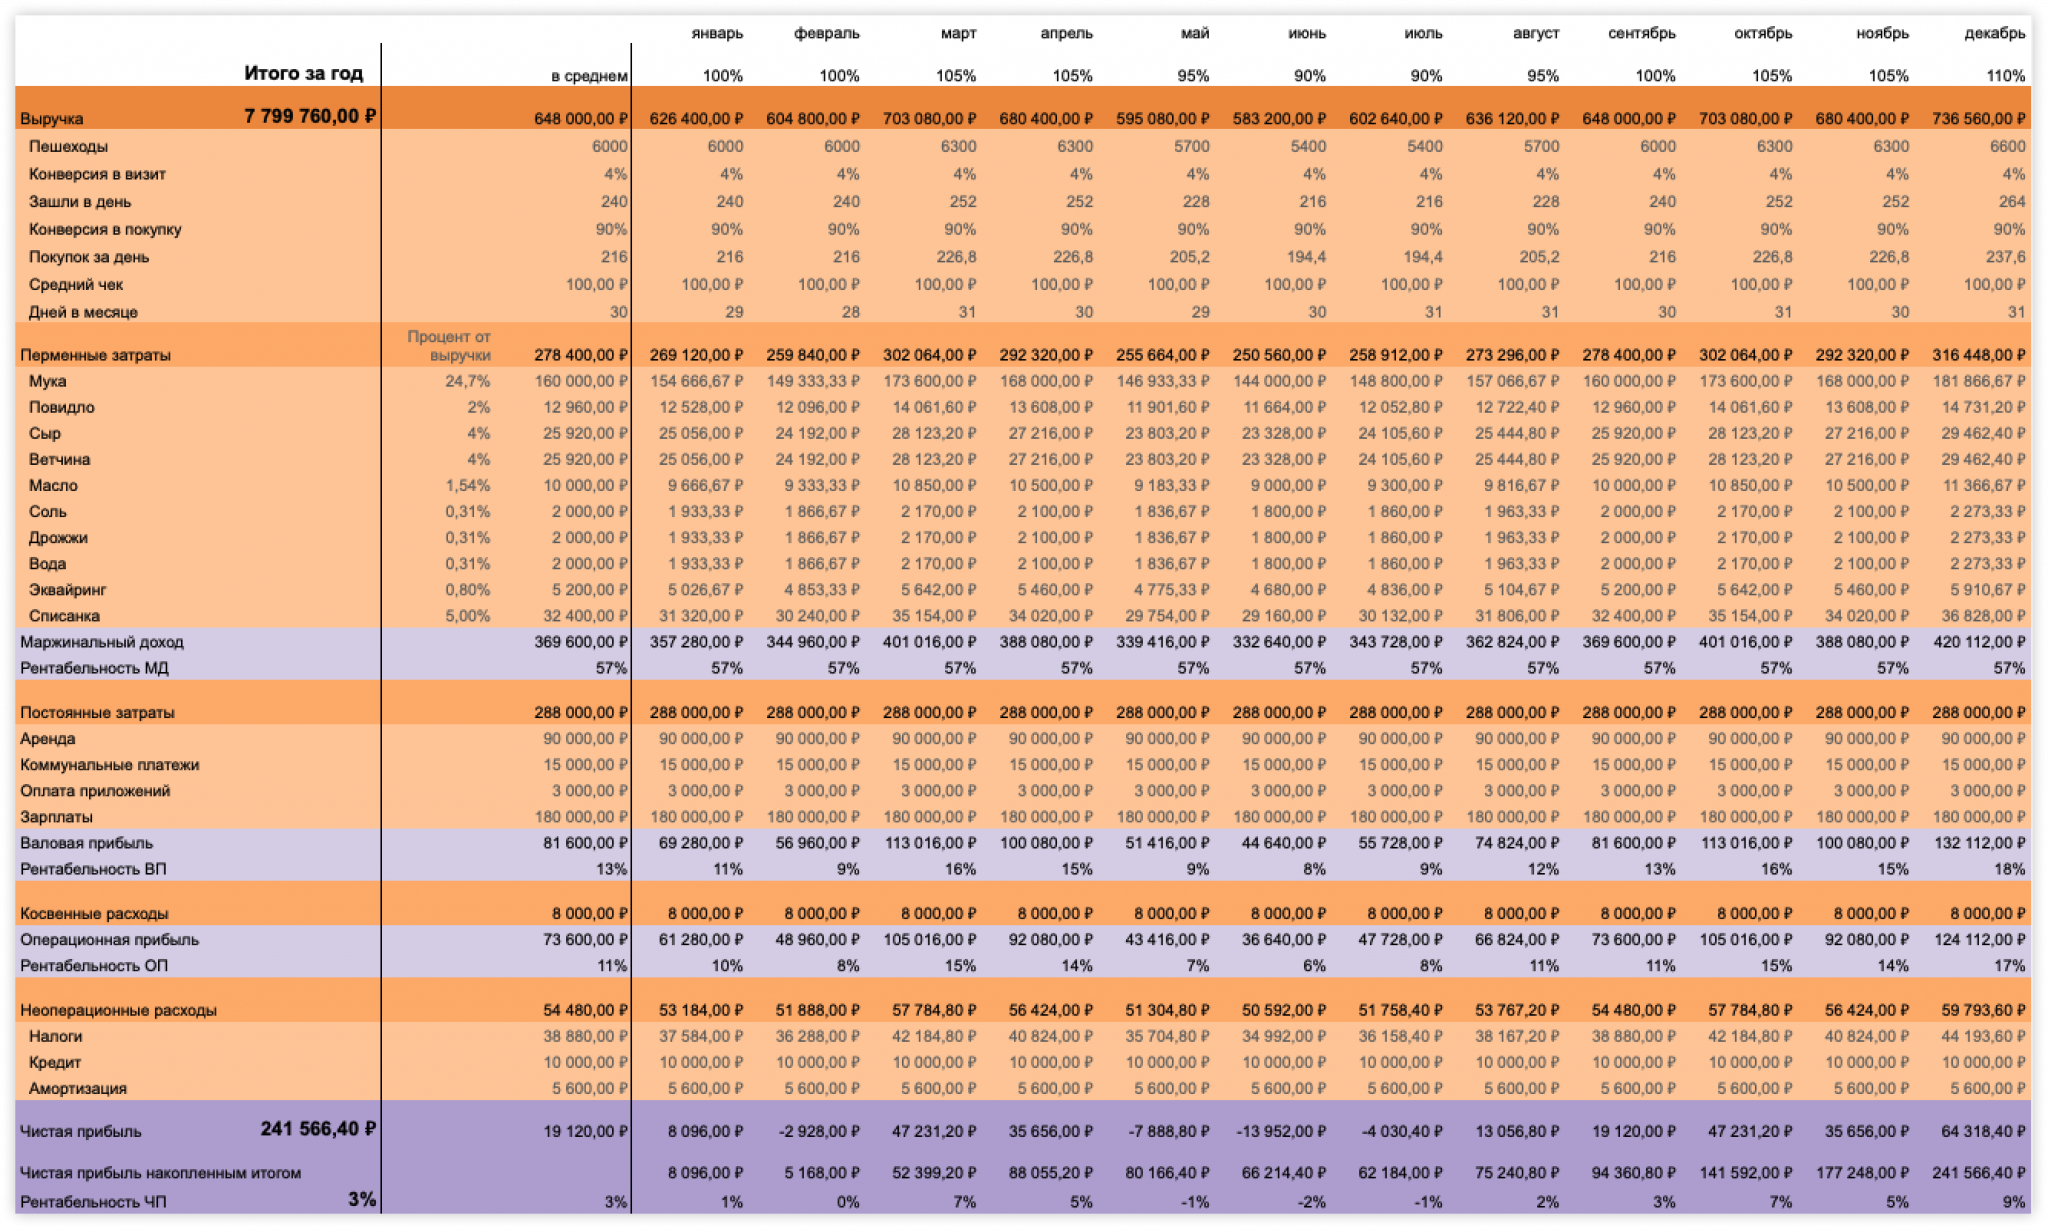2048x1229 pixels.
Task: Click the 'Неоперационные расходы' row label
Action: [118, 1010]
